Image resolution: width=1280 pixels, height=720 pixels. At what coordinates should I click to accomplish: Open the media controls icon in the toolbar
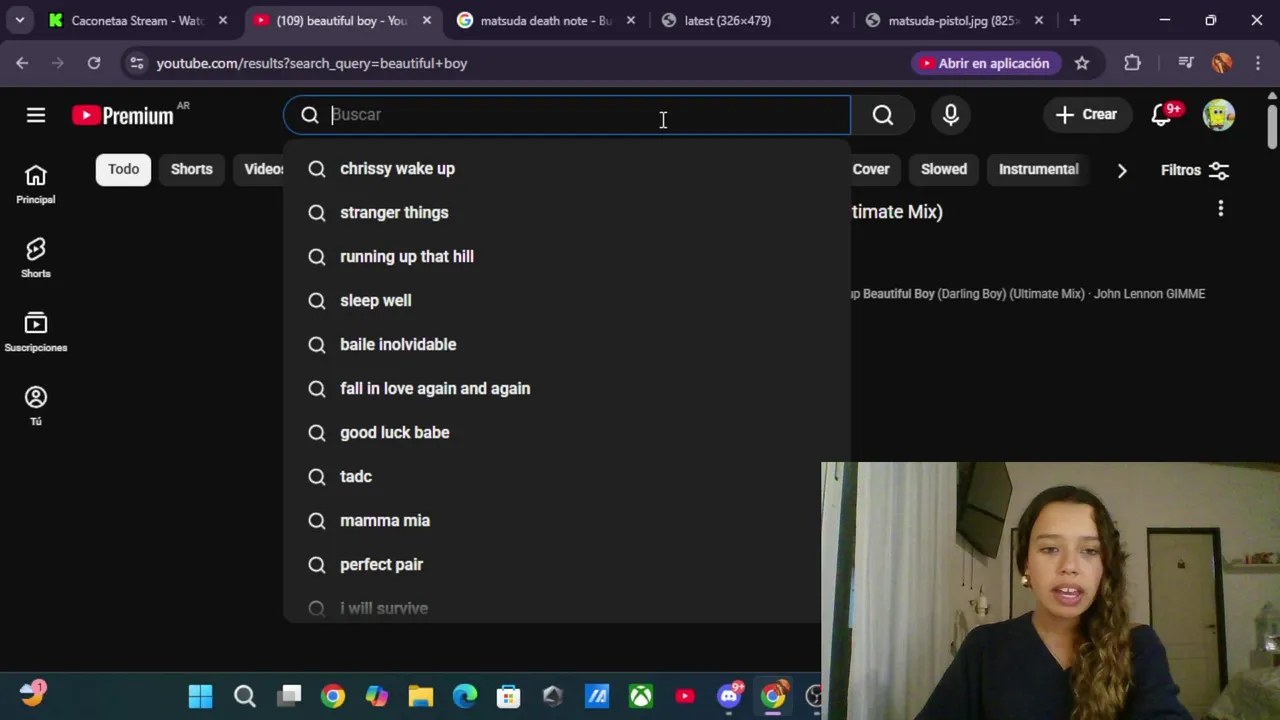tap(1186, 63)
